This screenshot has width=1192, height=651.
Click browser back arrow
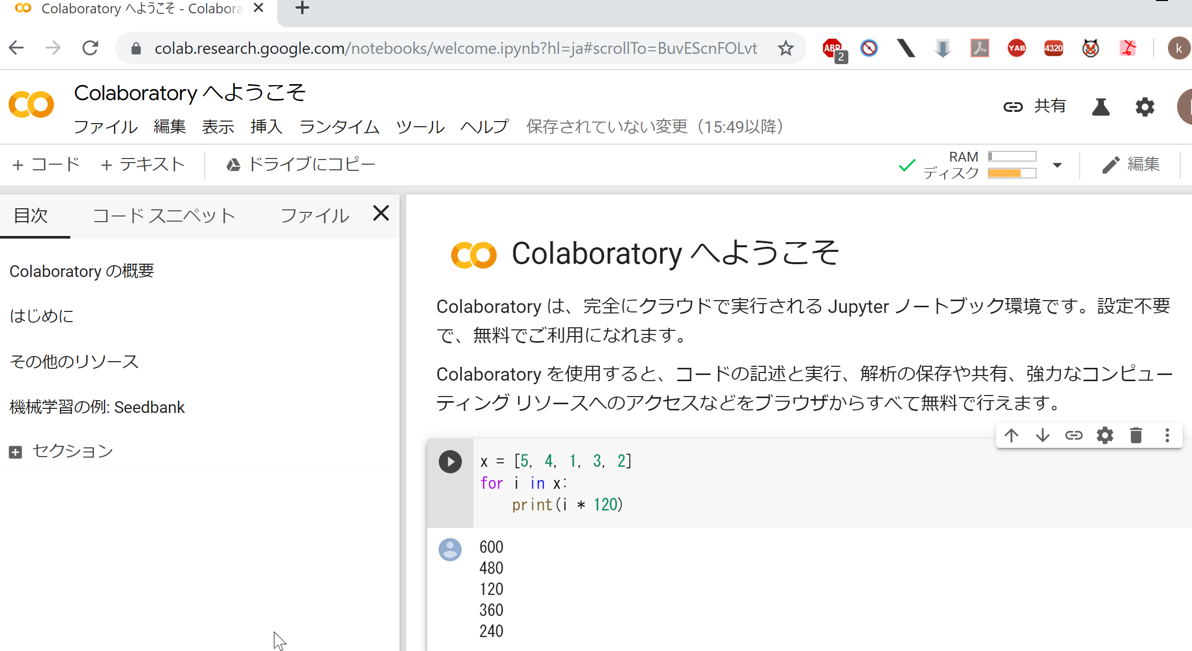17,48
